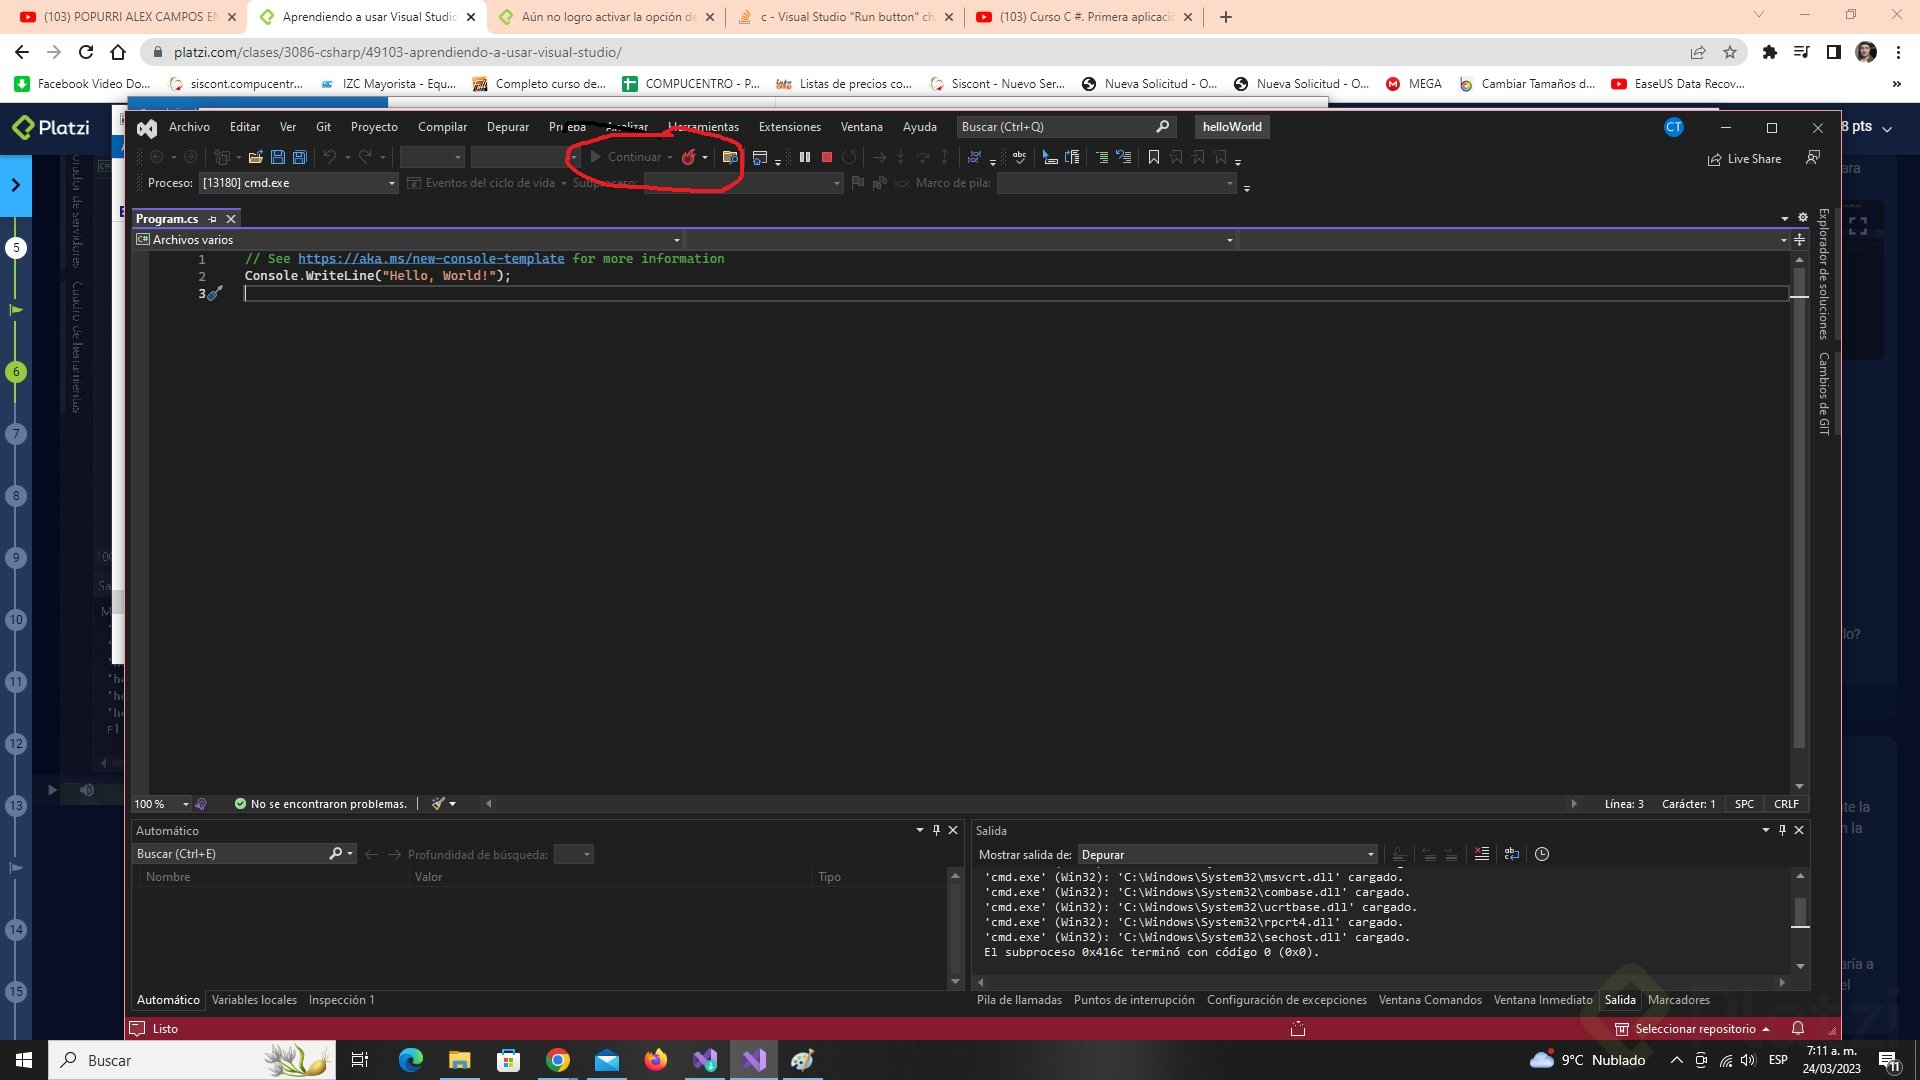This screenshot has height=1080, width=1920.
Task: Open the 'Mostrar salida de' Depuración dropdown
Action: tap(1370, 854)
